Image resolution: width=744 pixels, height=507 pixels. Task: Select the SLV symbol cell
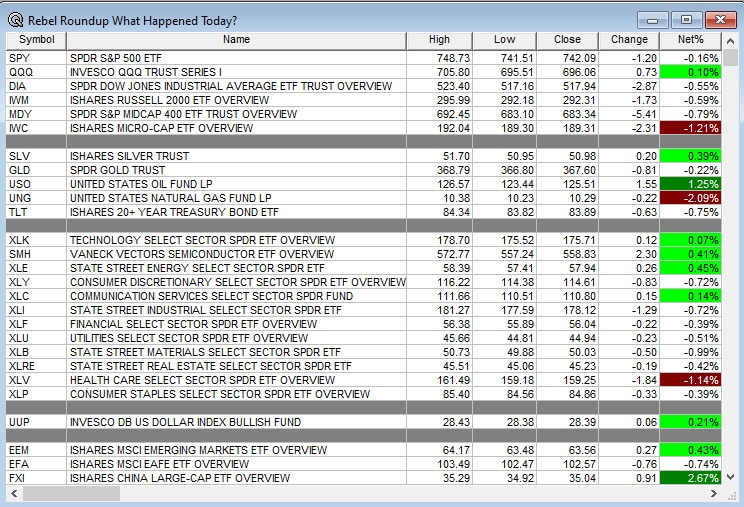click(36, 156)
